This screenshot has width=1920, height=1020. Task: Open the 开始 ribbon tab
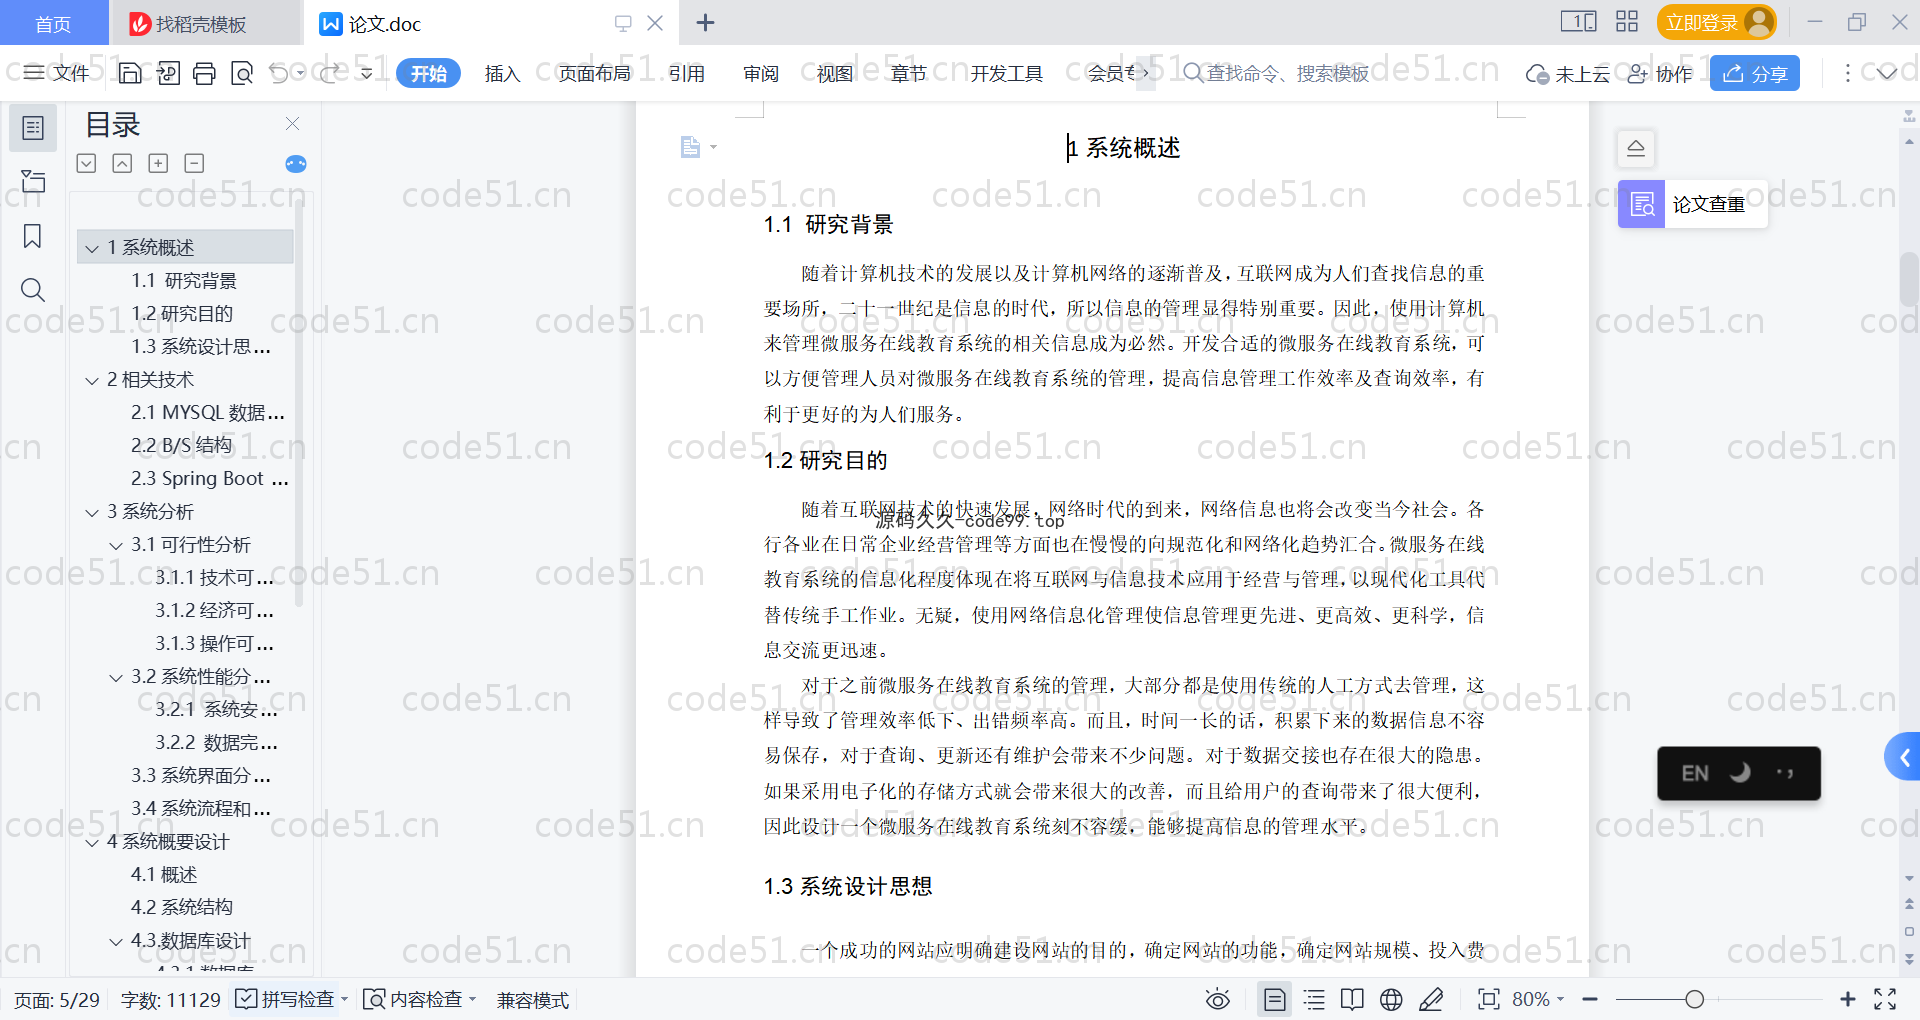pos(428,73)
